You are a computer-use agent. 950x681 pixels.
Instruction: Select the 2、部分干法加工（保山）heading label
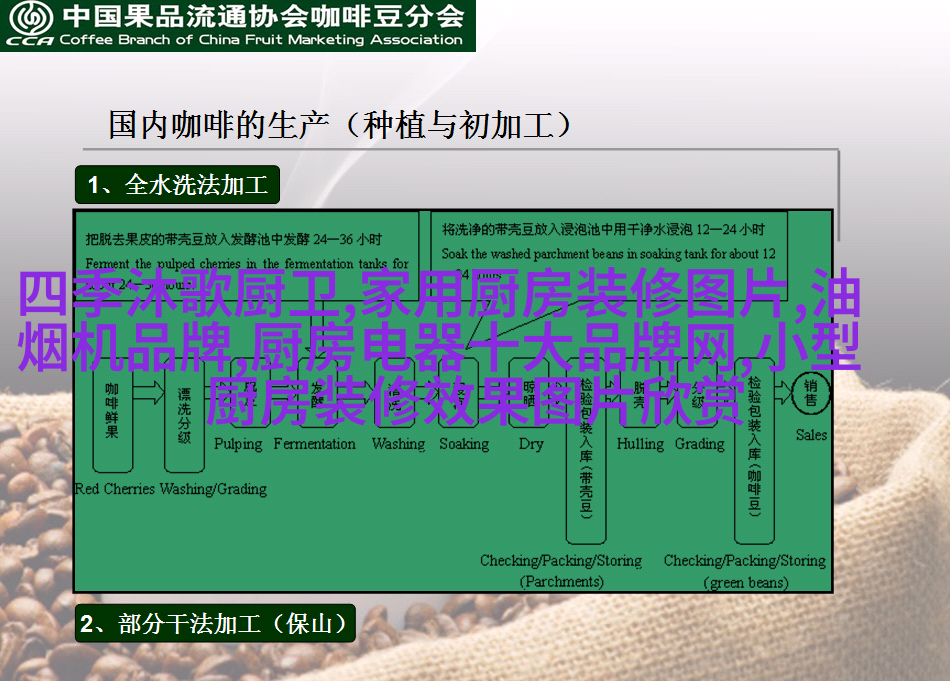[215, 625]
